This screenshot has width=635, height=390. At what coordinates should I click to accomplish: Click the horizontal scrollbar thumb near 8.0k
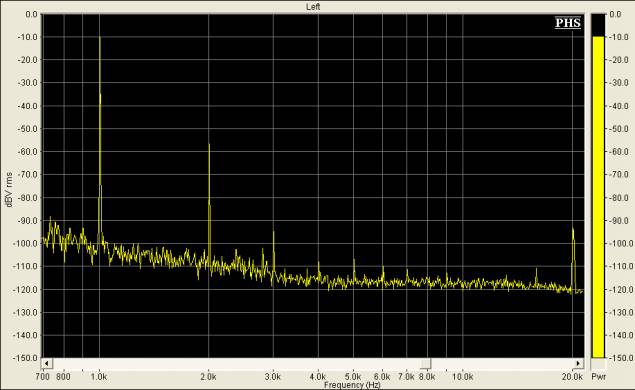coord(426,363)
